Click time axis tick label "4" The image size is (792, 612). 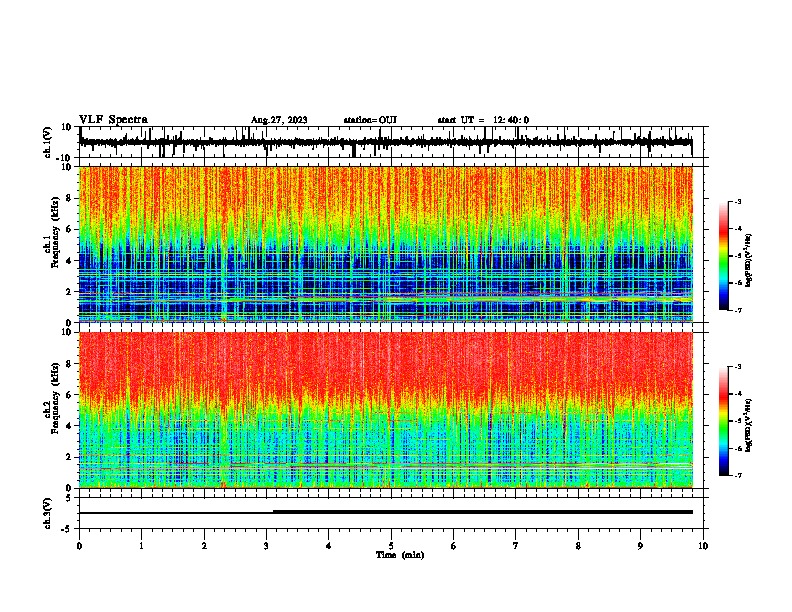coord(329,546)
